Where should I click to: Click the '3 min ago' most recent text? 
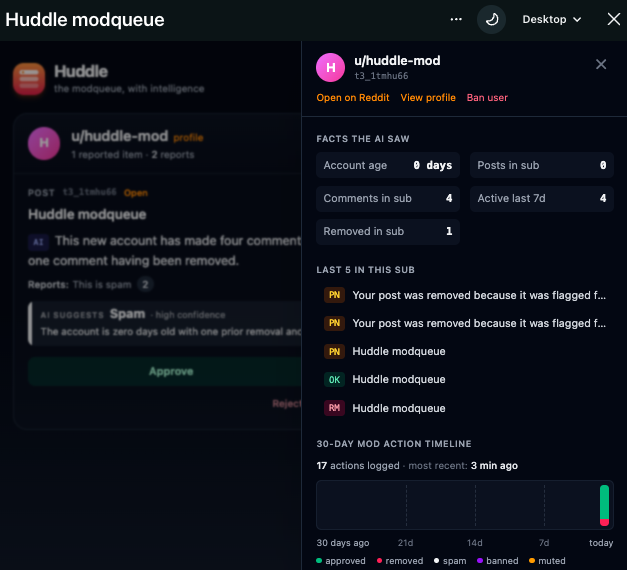click(494, 466)
